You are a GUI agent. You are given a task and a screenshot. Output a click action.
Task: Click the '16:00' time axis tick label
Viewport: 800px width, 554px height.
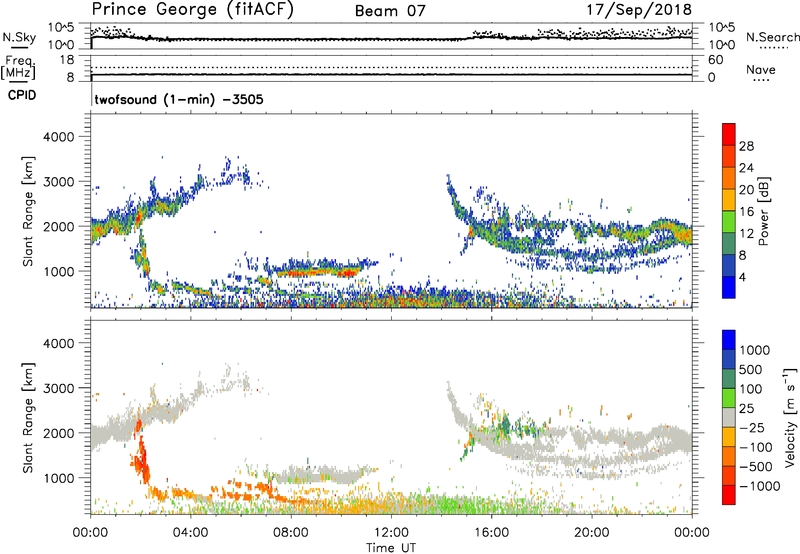point(491,533)
